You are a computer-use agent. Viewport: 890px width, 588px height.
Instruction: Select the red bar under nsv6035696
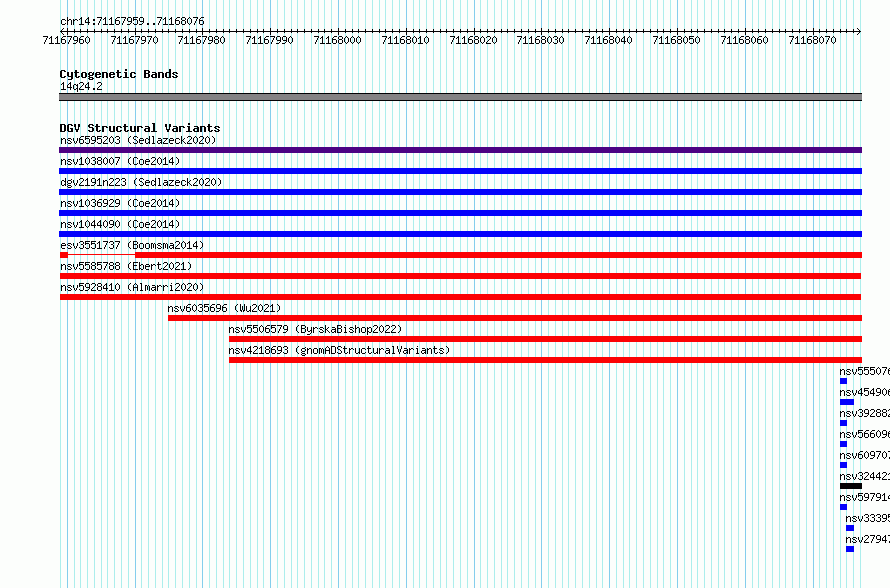(x=515, y=318)
